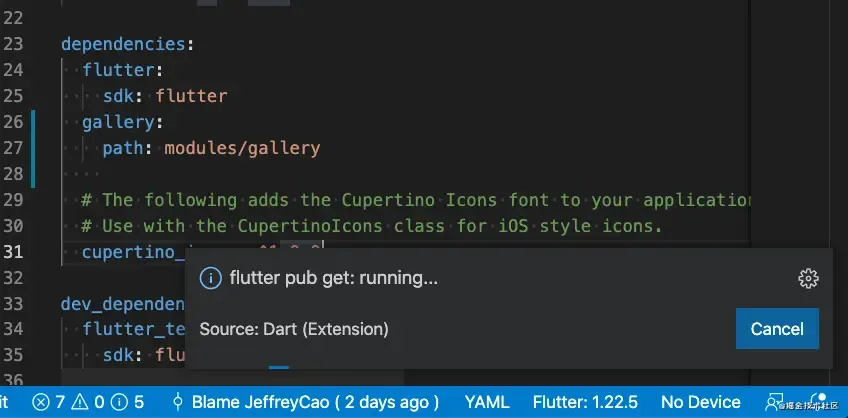Click 'Source: Dart (Extension)' text

click(294, 329)
